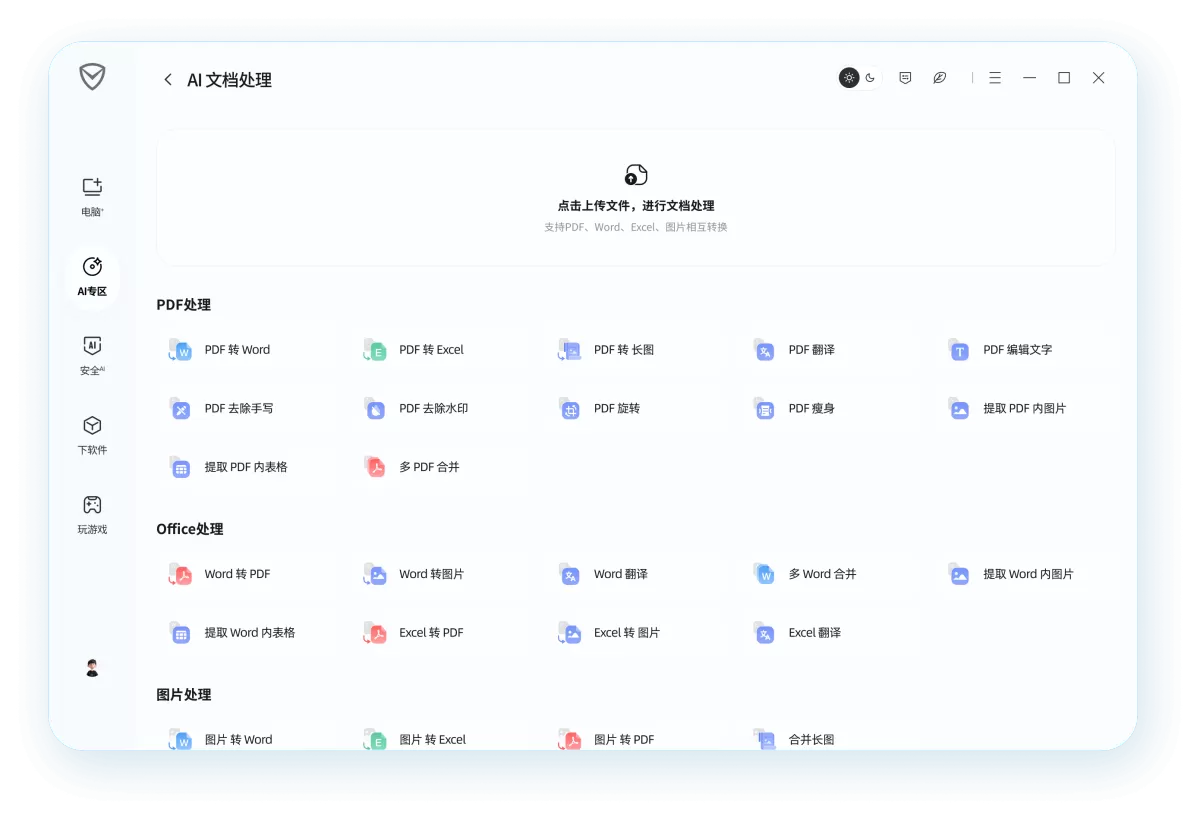Click the Office处理 section heading
1200x820 pixels.
click(190, 529)
